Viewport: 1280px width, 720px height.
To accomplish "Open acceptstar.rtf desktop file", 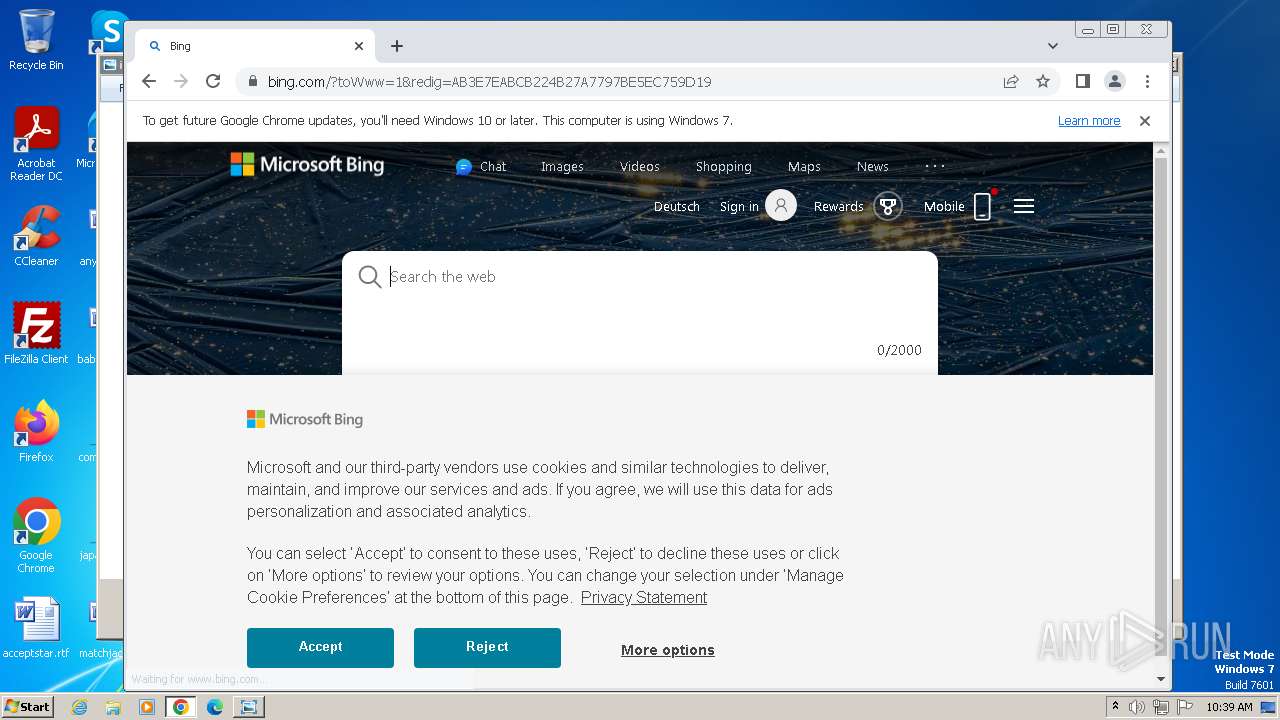I will (x=36, y=628).
